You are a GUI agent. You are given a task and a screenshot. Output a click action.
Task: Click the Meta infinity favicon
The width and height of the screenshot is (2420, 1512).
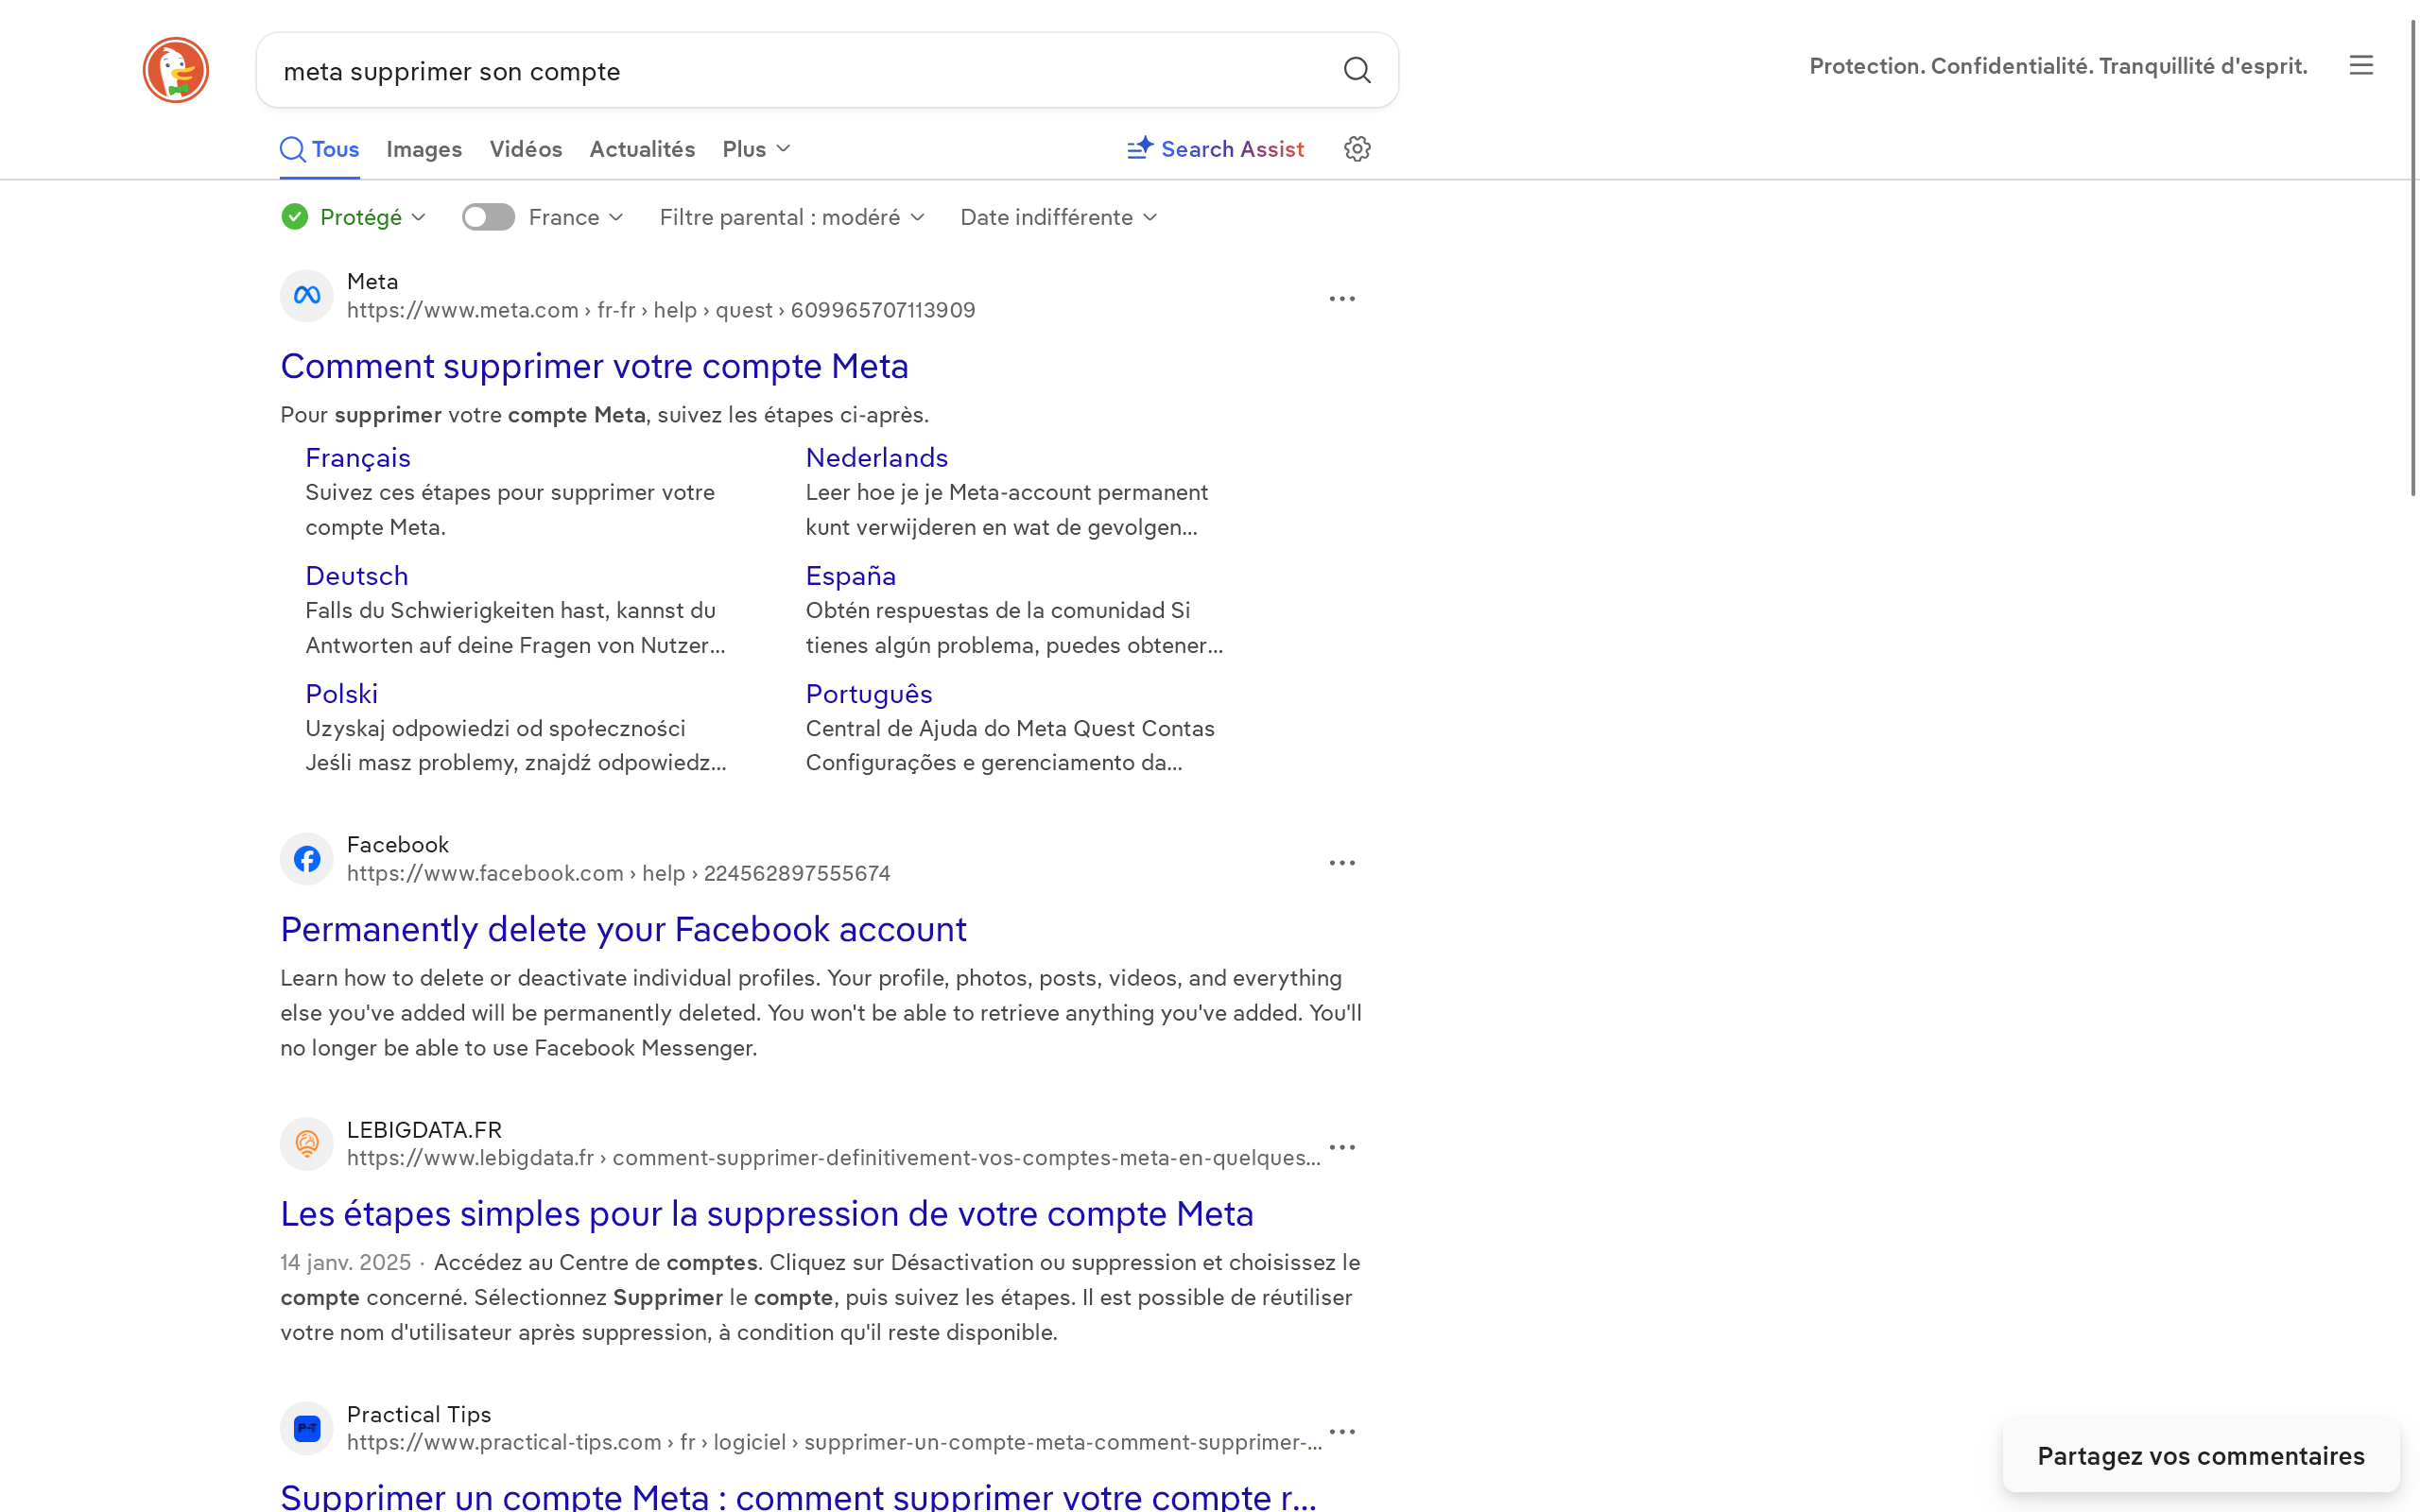[307, 296]
